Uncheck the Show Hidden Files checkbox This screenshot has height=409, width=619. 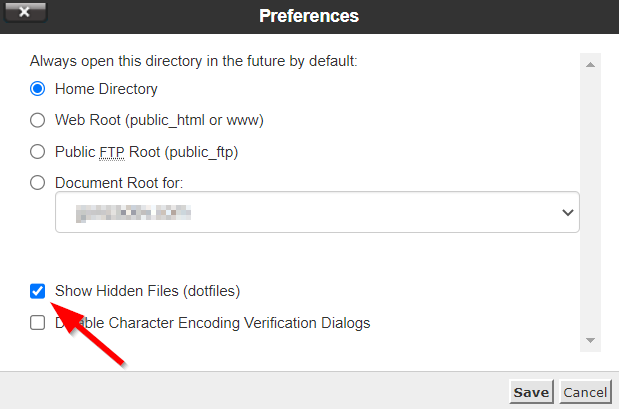coord(38,291)
